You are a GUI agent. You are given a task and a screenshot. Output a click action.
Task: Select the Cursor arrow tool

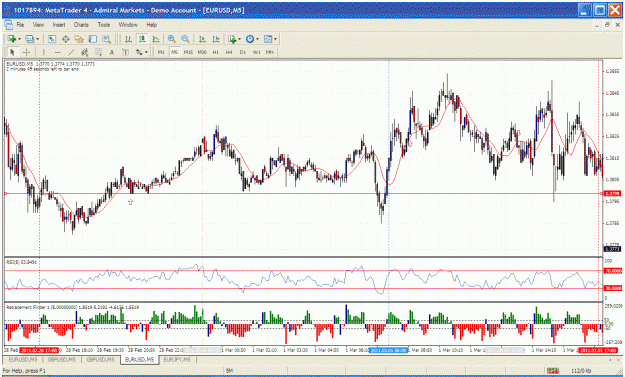click(12, 52)
